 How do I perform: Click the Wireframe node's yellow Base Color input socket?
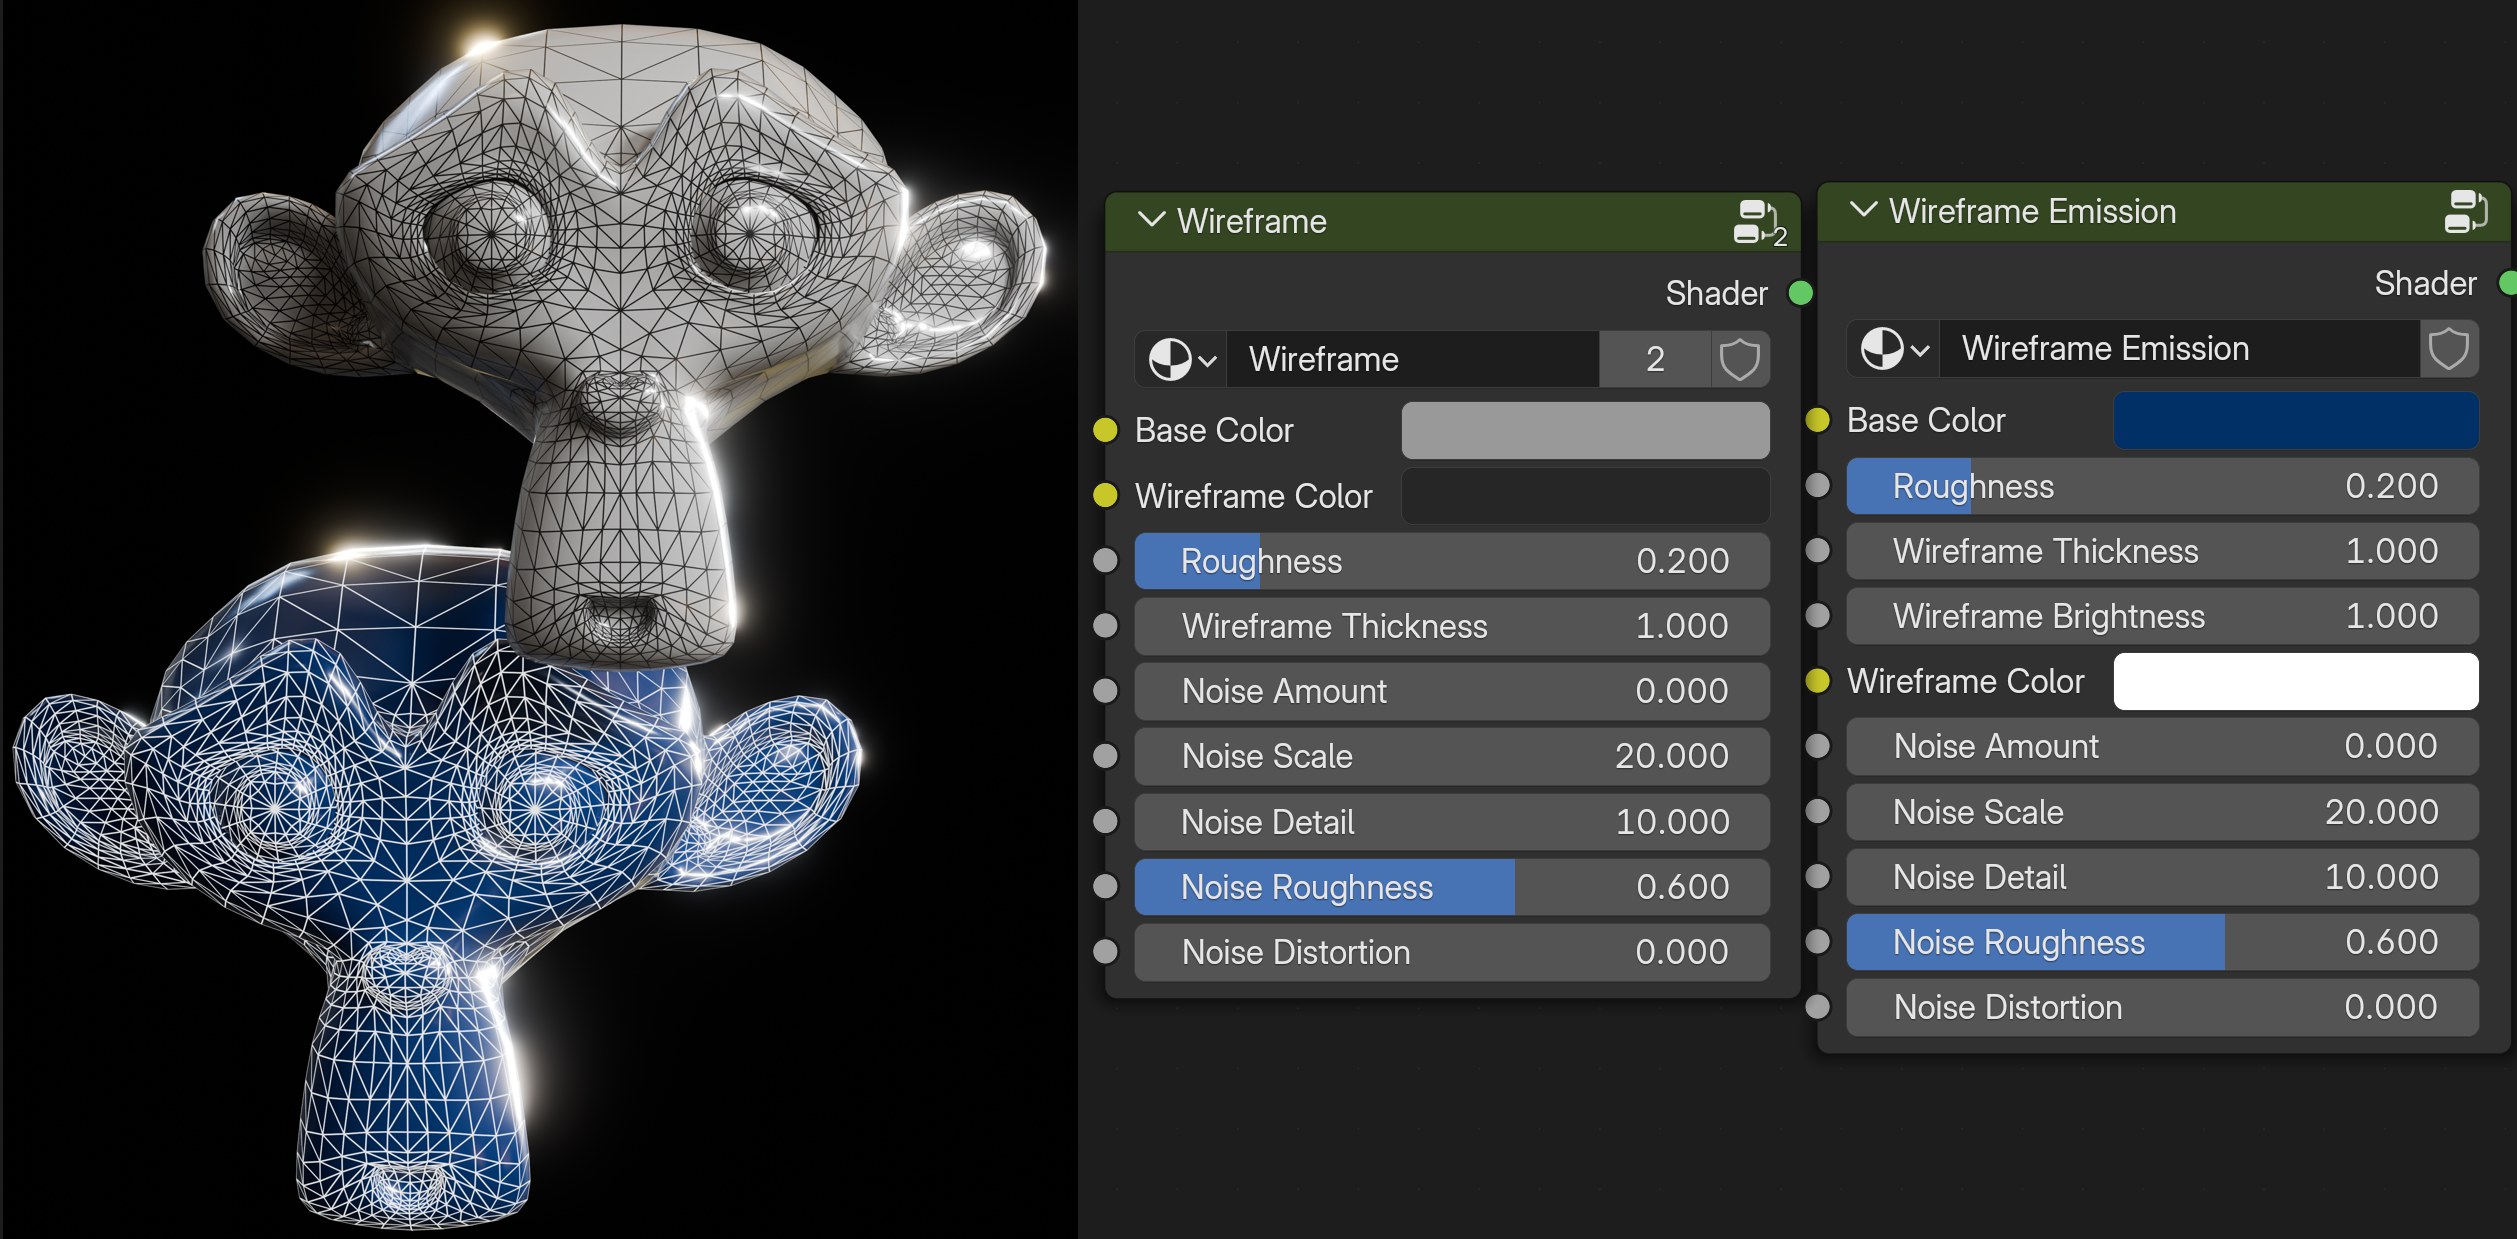pos(1105,431)
